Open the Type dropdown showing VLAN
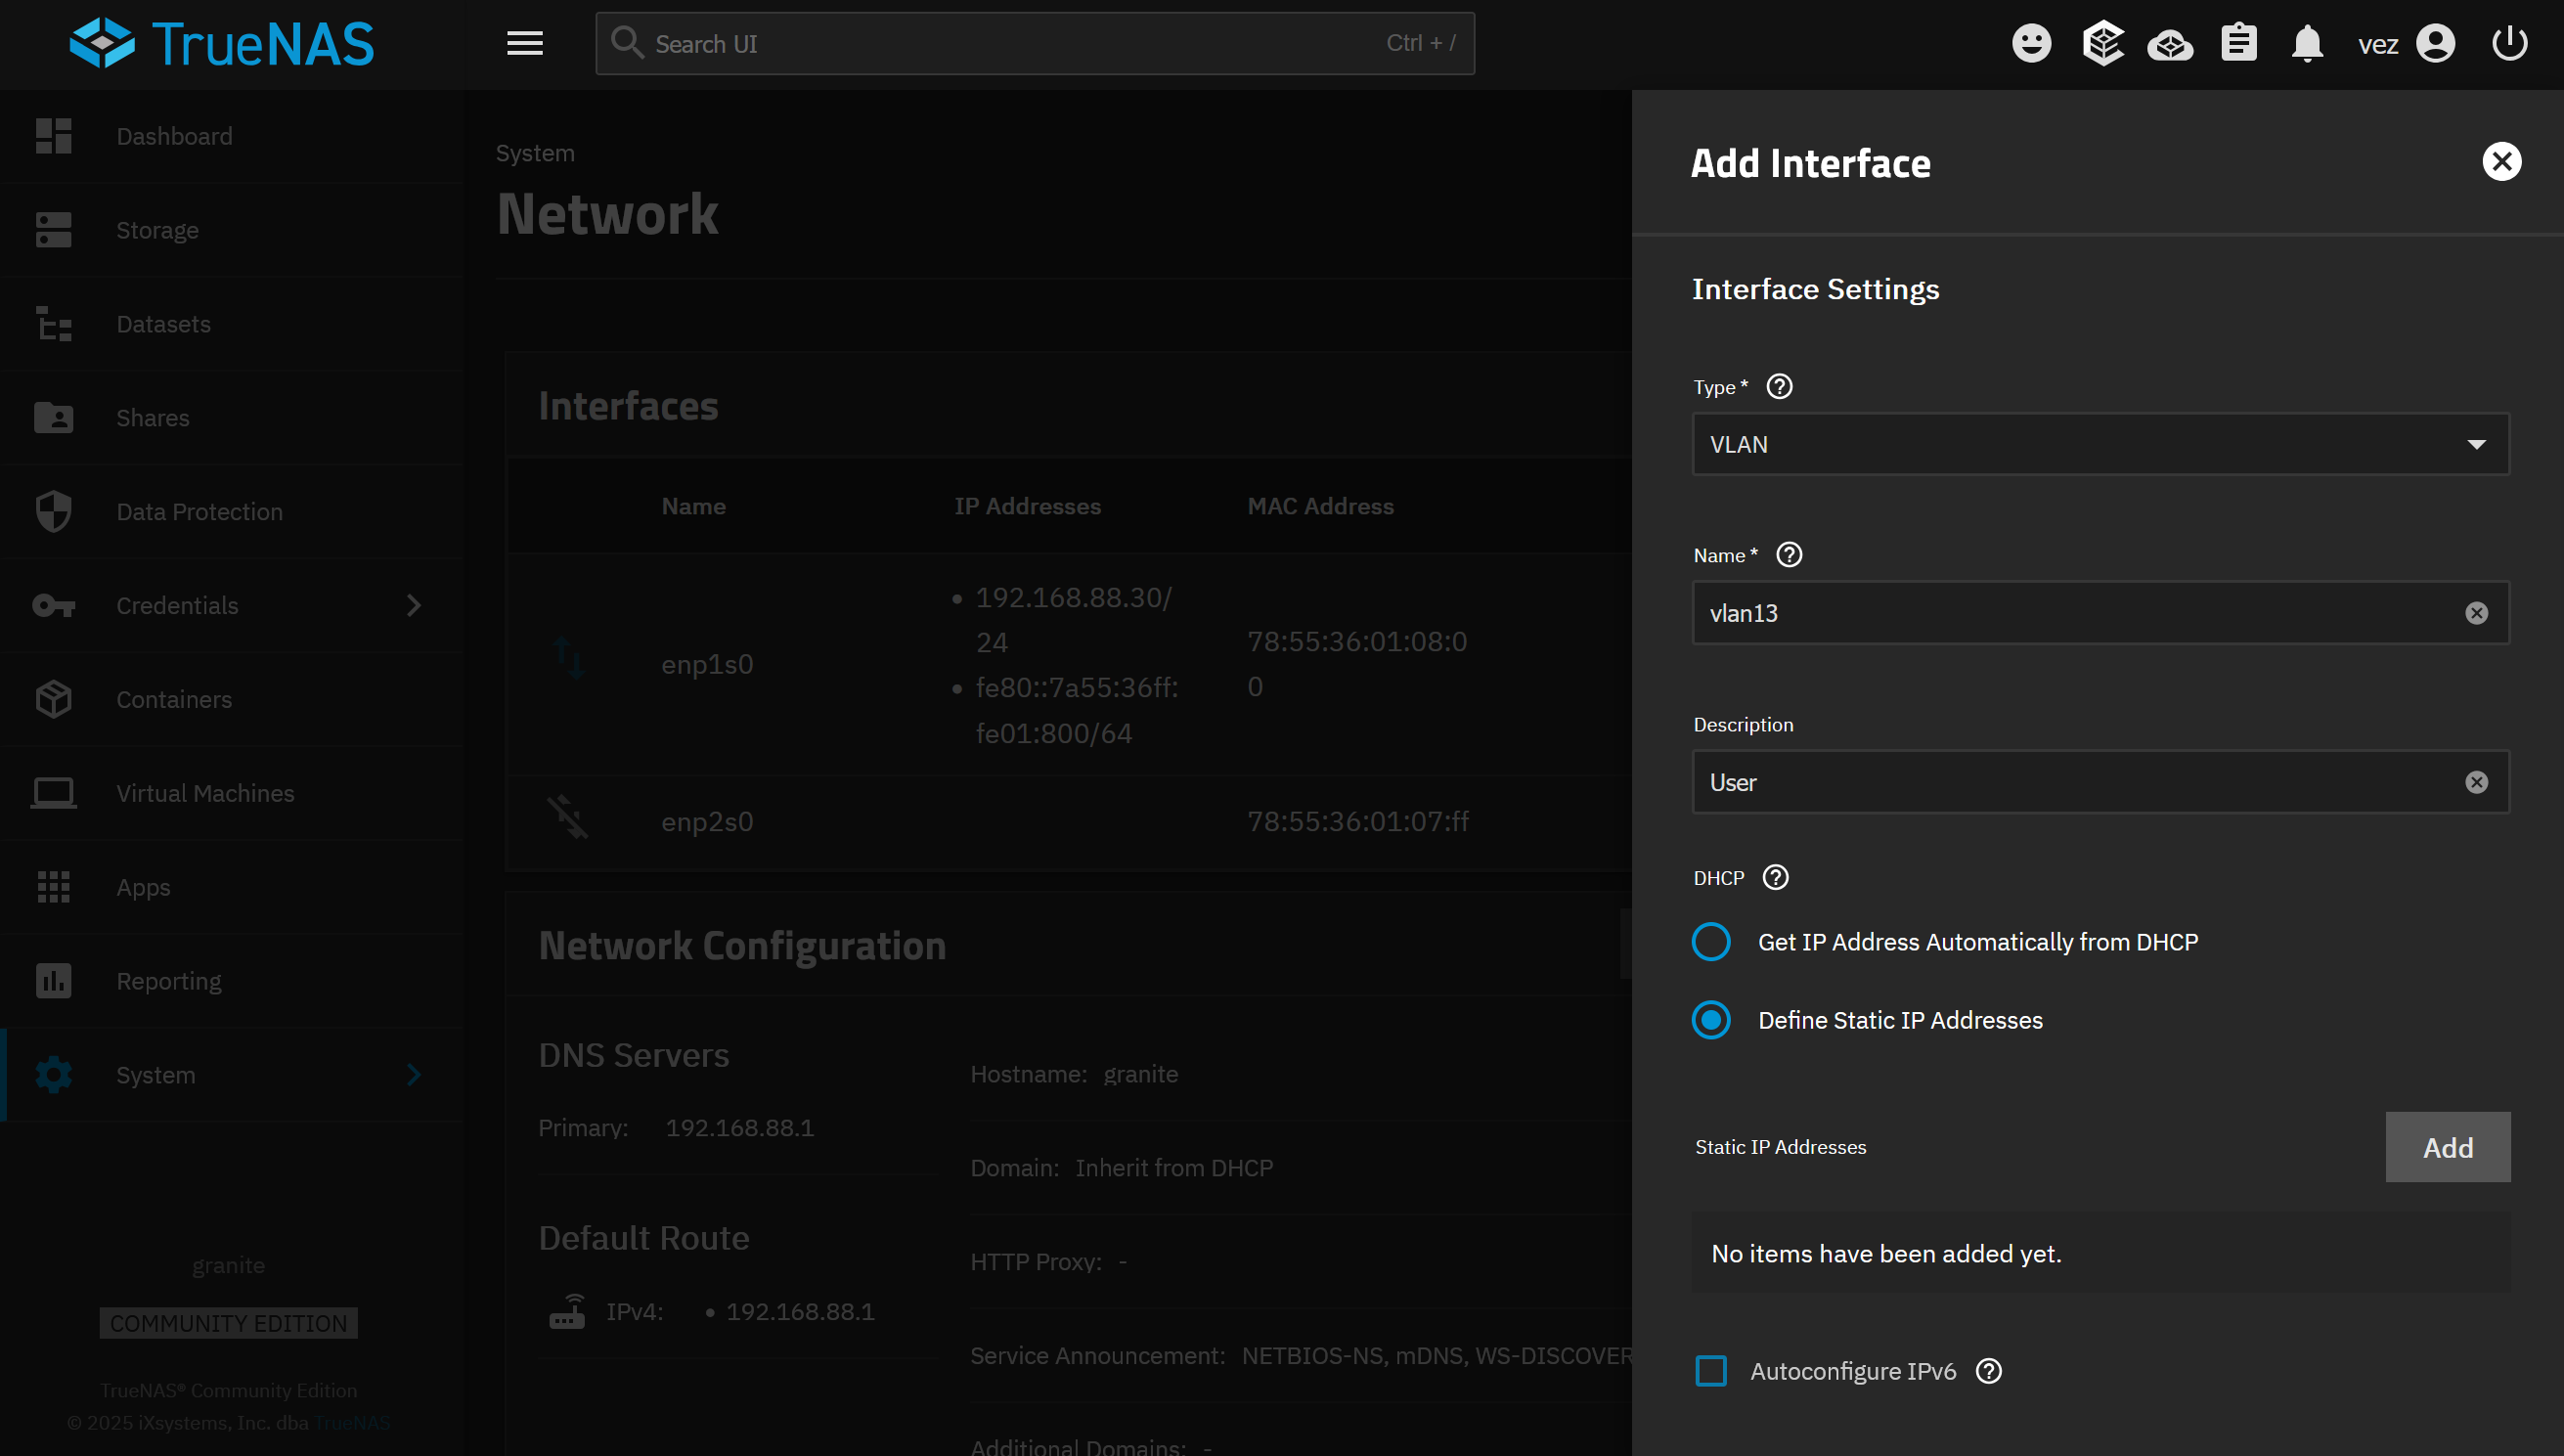Screen dimensions: 2564x1456 2100,445
